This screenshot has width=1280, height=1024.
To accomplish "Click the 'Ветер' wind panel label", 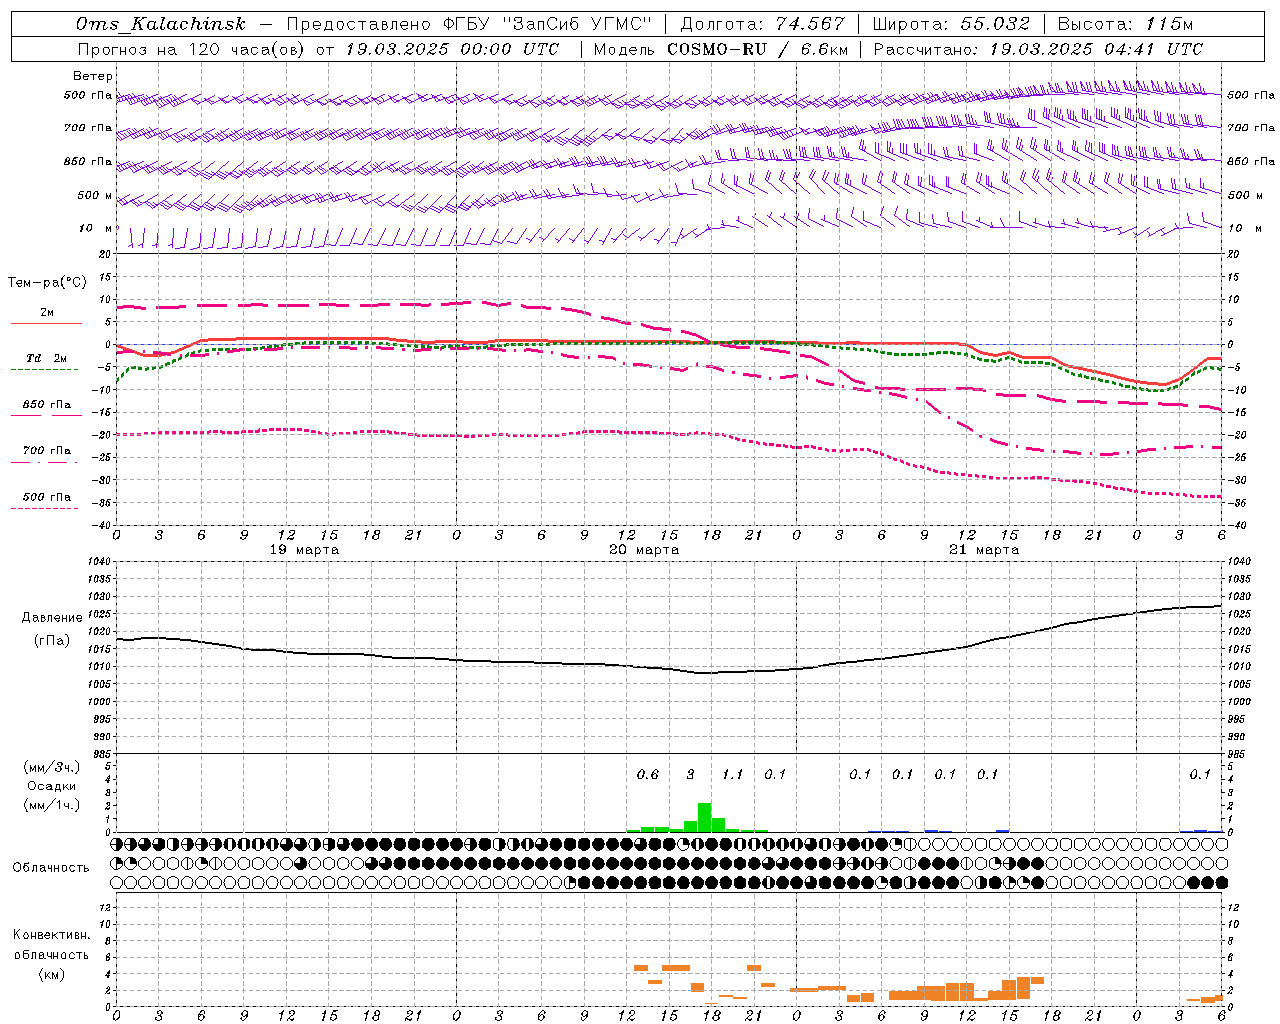I will 93,76.
